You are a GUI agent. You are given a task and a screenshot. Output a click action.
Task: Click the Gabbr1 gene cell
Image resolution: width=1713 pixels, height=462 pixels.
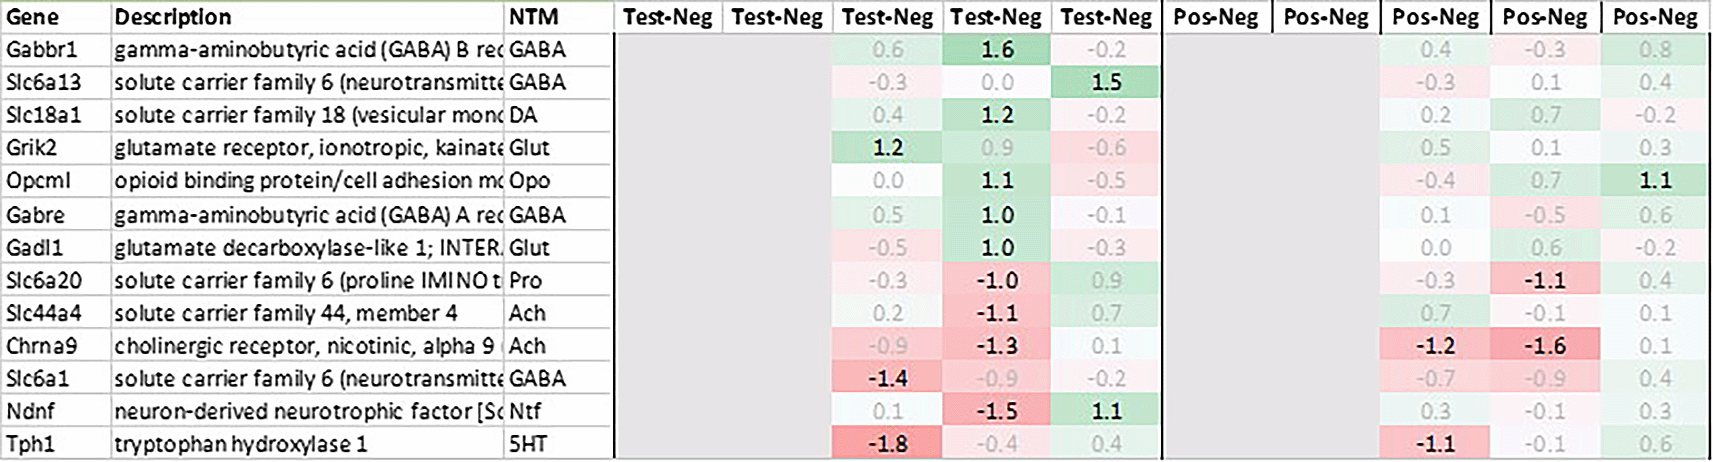[56, 49]
